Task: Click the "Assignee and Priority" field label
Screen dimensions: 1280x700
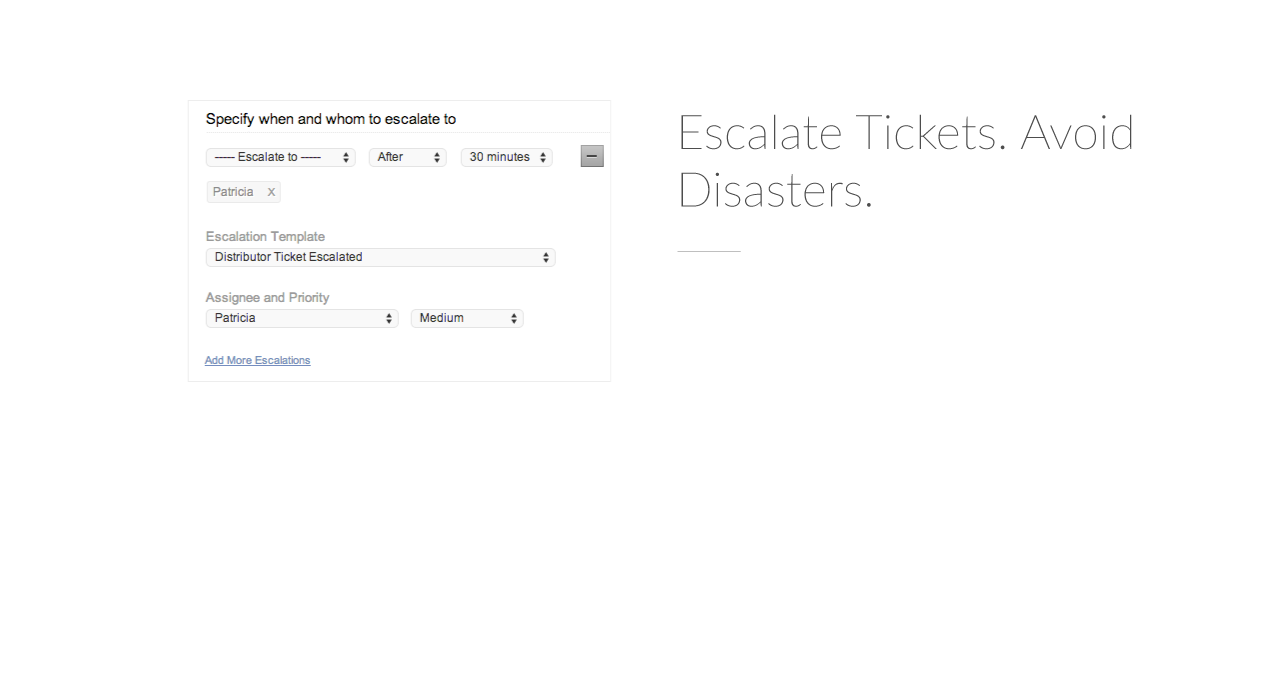Action: point(267,298)
